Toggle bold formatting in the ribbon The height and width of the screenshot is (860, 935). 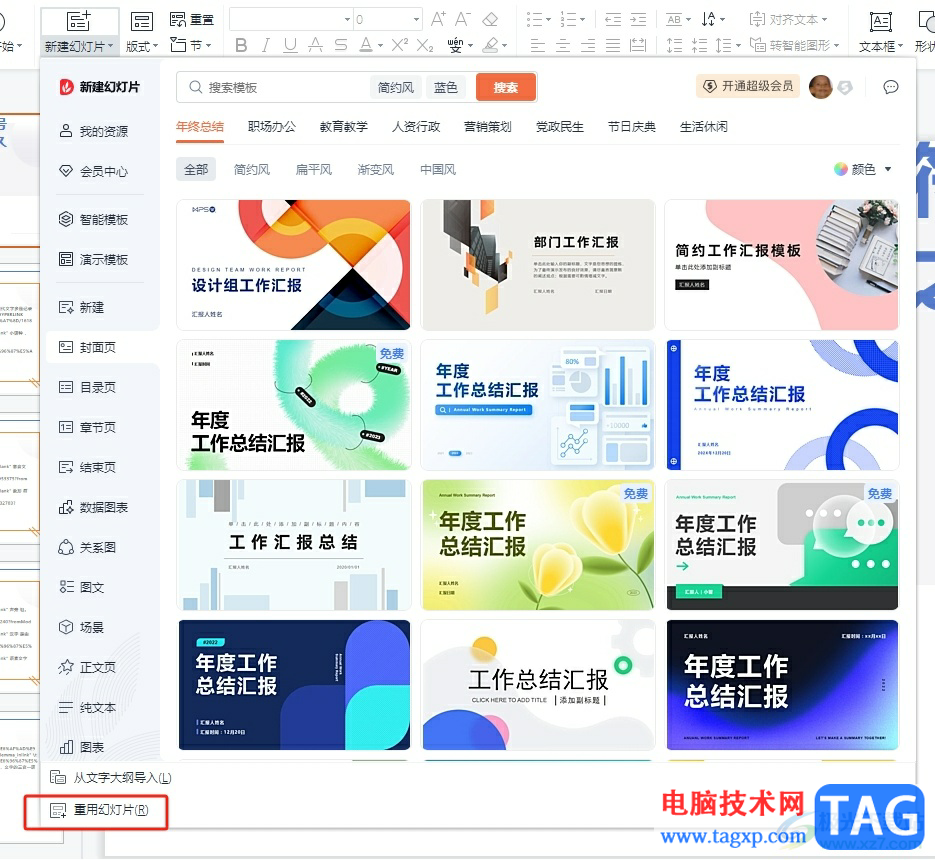pos(241,45)
